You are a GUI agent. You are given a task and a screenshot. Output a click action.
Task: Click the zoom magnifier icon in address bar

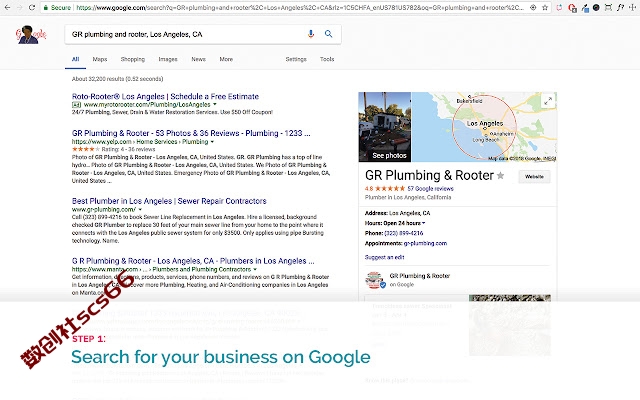(x=533, y=7)
